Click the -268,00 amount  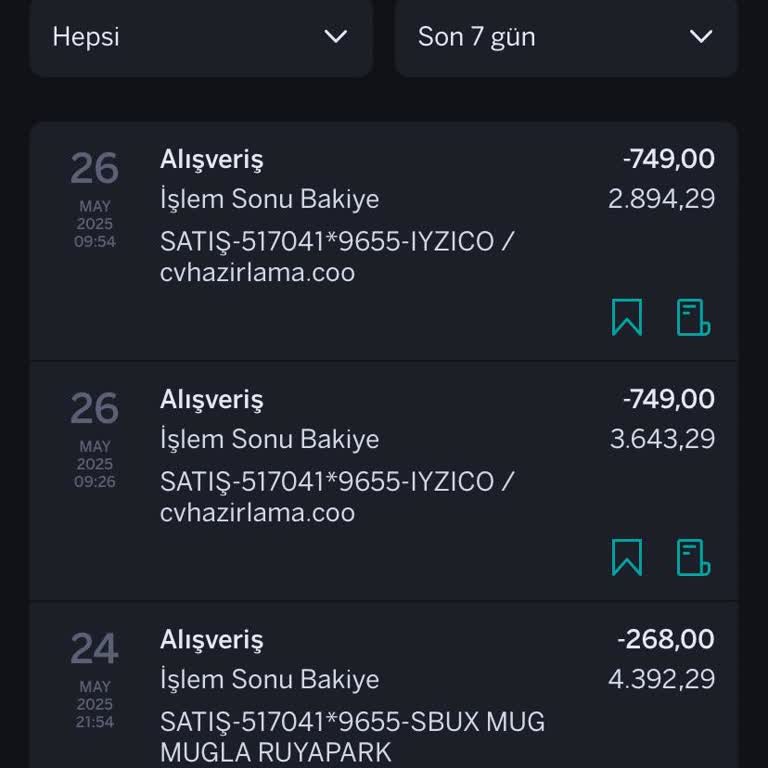point(666,639)
